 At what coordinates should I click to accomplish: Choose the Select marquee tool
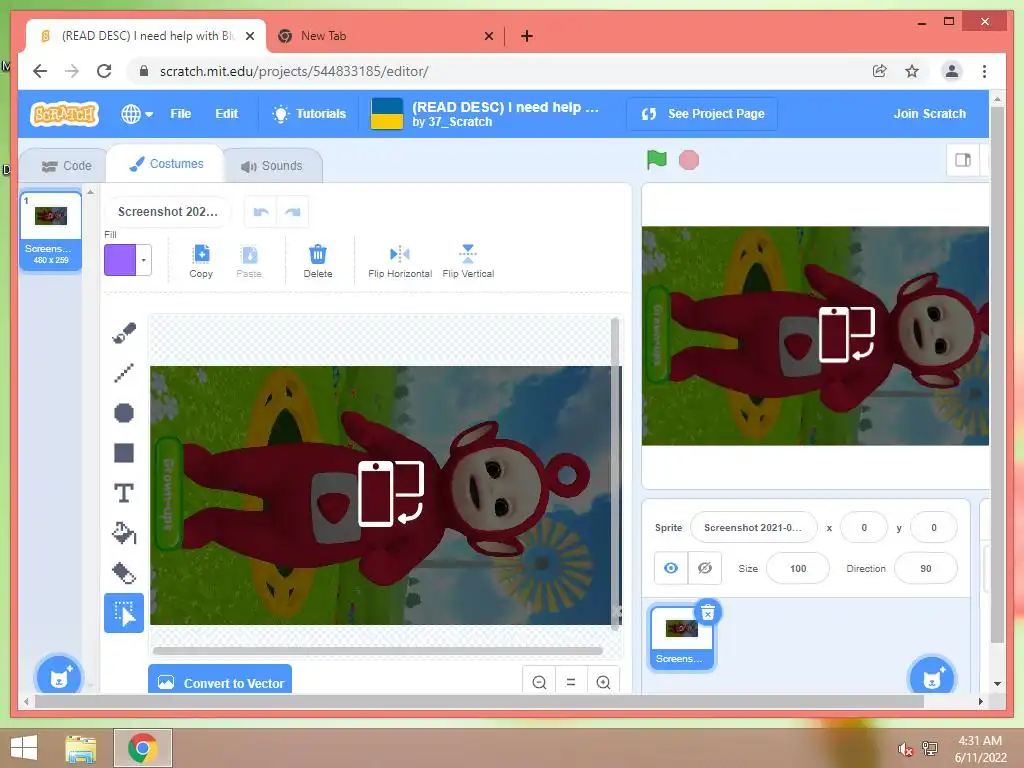(123, 613)
